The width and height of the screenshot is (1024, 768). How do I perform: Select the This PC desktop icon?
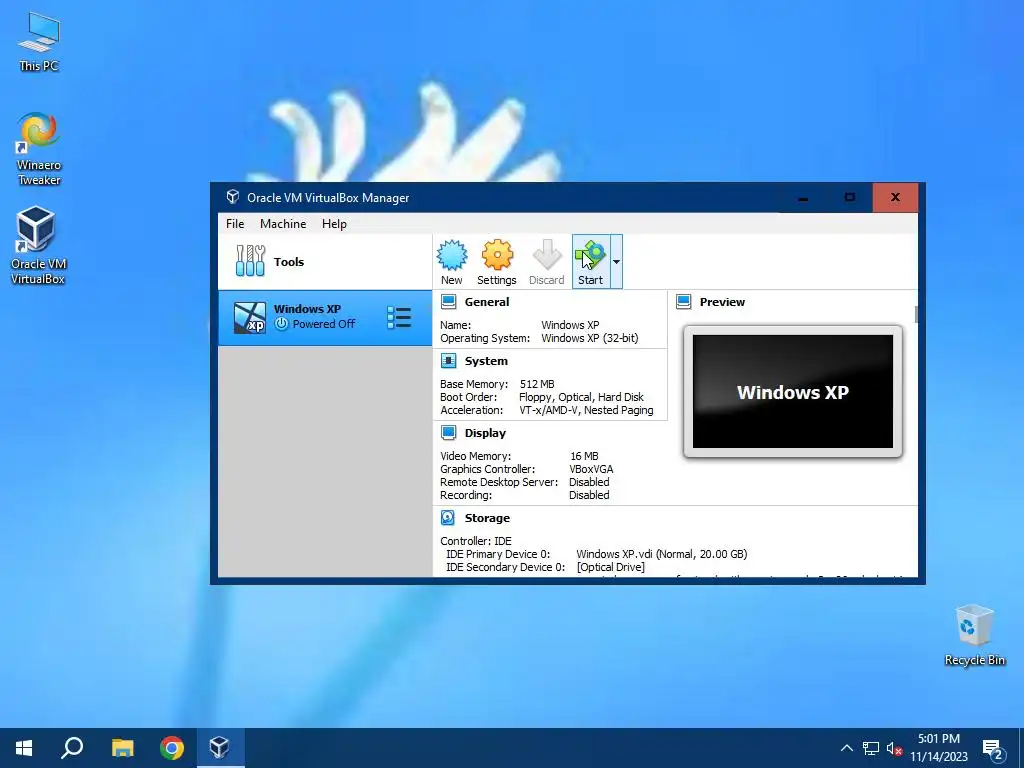[39, 42]
